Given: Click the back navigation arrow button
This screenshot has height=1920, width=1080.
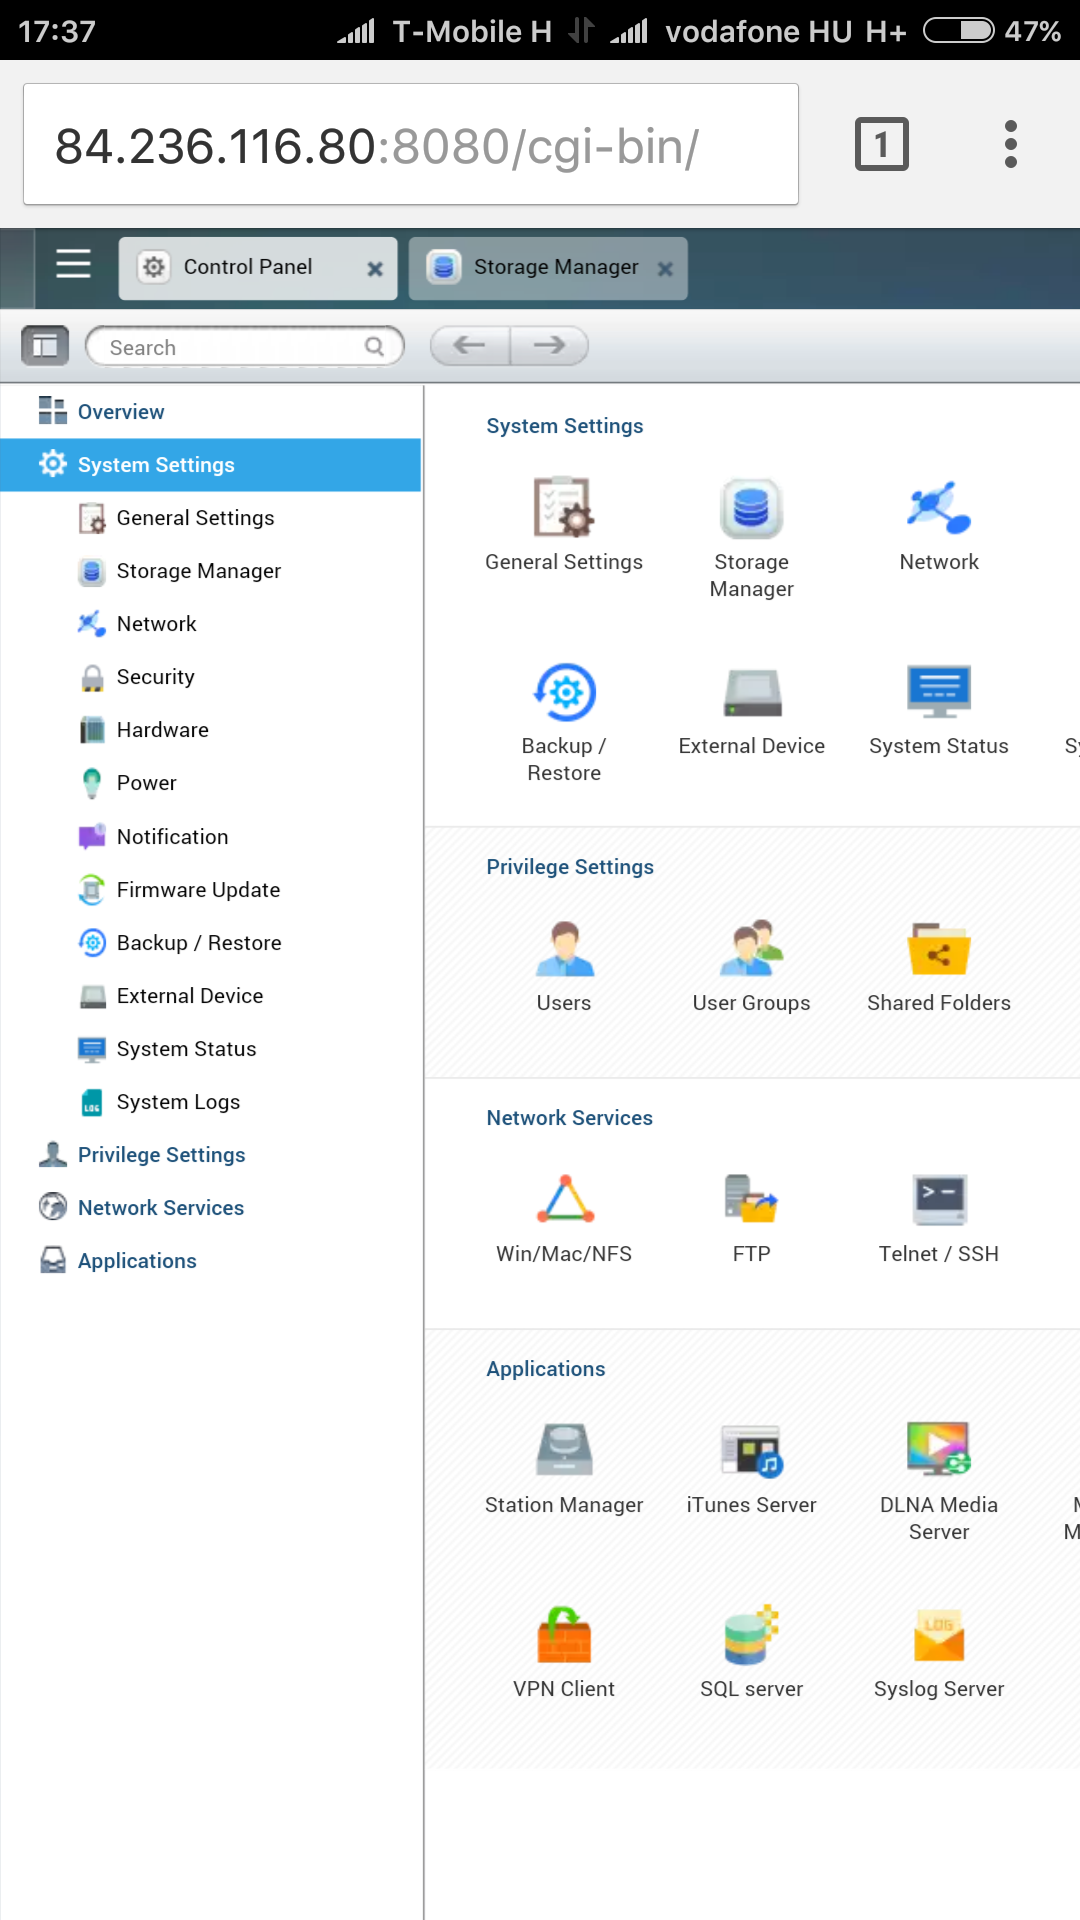Looking at the screenshot, I should coord(469,346).
